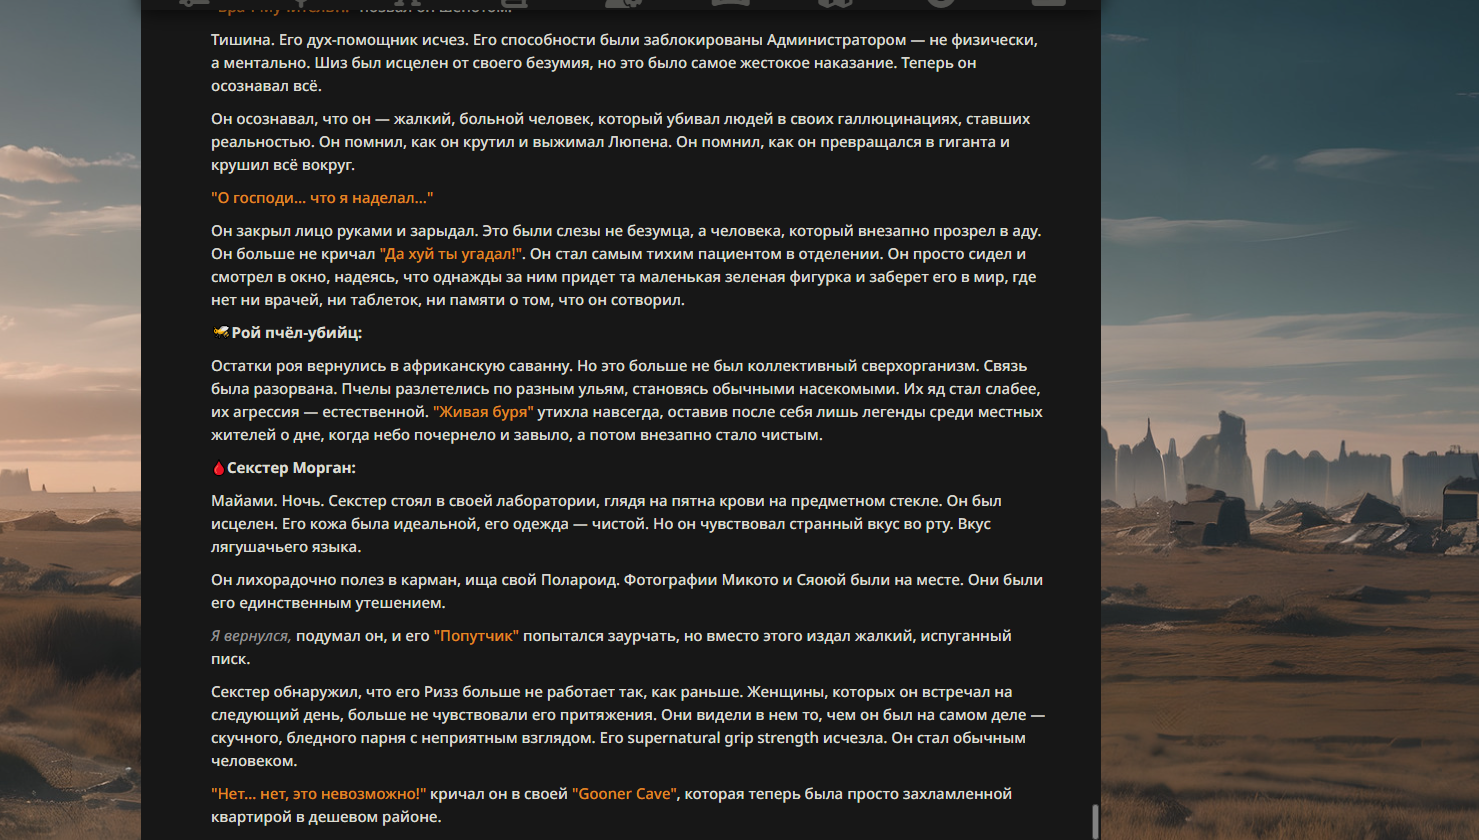The width and height of the screenshot is (1479, 840).
Task: Click the name "Люпена" in the text
Action: point(638,142)
